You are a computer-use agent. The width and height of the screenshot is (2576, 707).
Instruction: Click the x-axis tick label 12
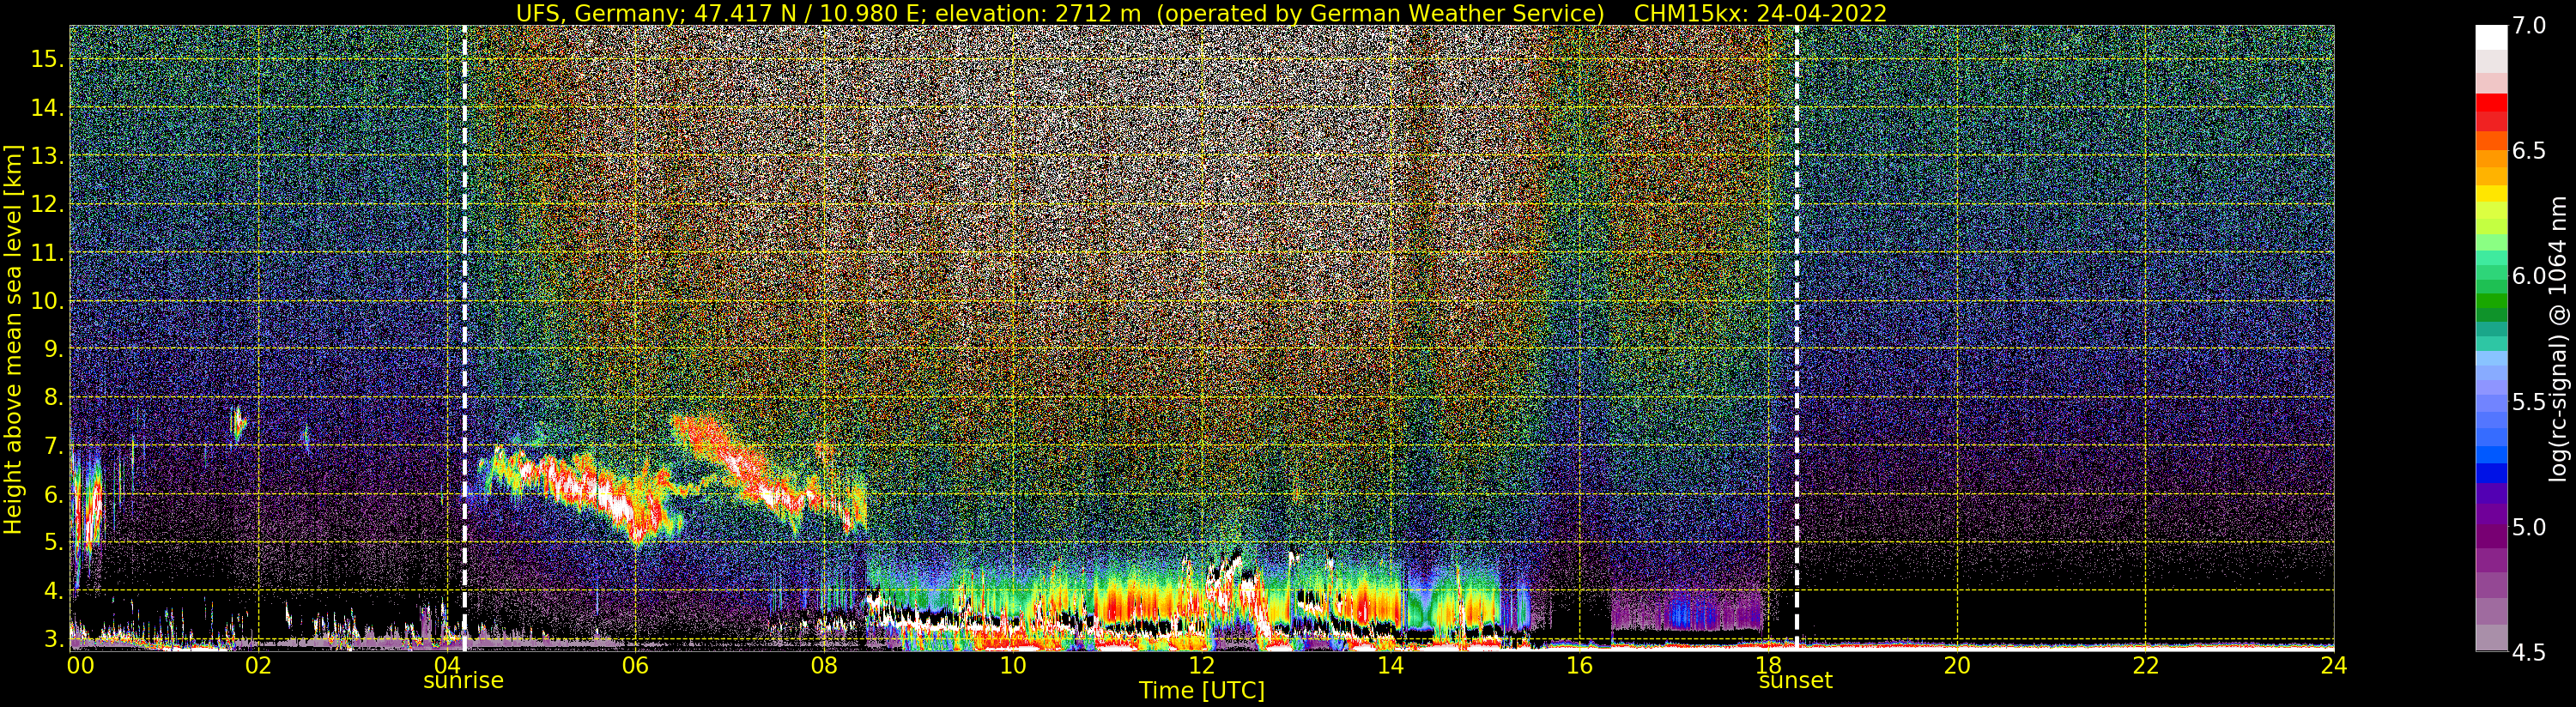[x=1201, y=665]
